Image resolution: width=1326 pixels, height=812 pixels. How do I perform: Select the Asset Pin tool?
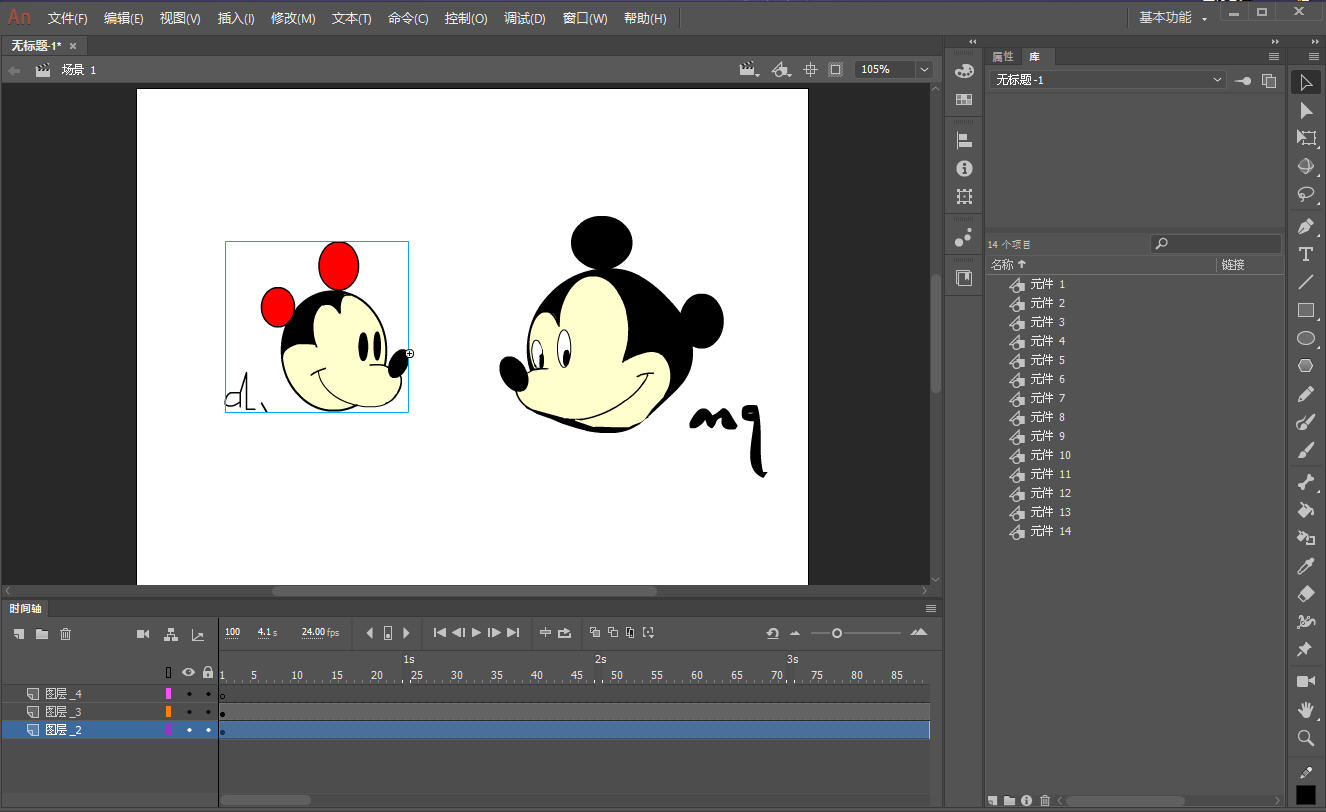1306,650
